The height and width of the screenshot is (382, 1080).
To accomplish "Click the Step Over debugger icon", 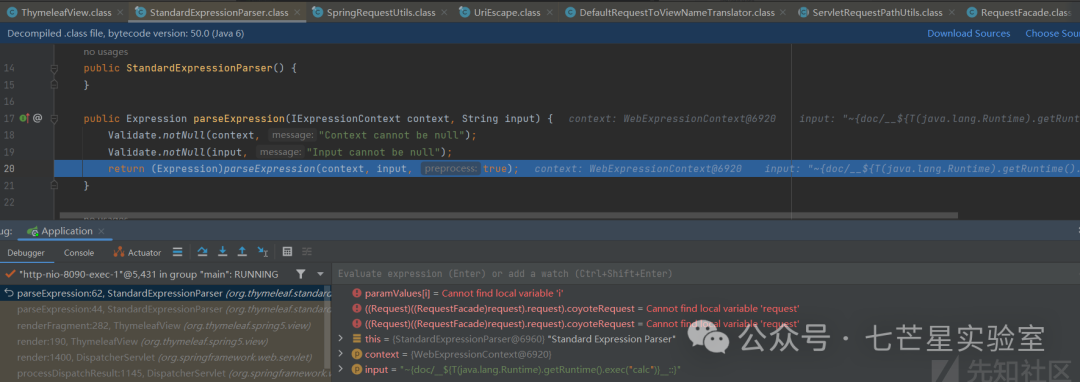I will pyautogui.click(x=202, y=252).
